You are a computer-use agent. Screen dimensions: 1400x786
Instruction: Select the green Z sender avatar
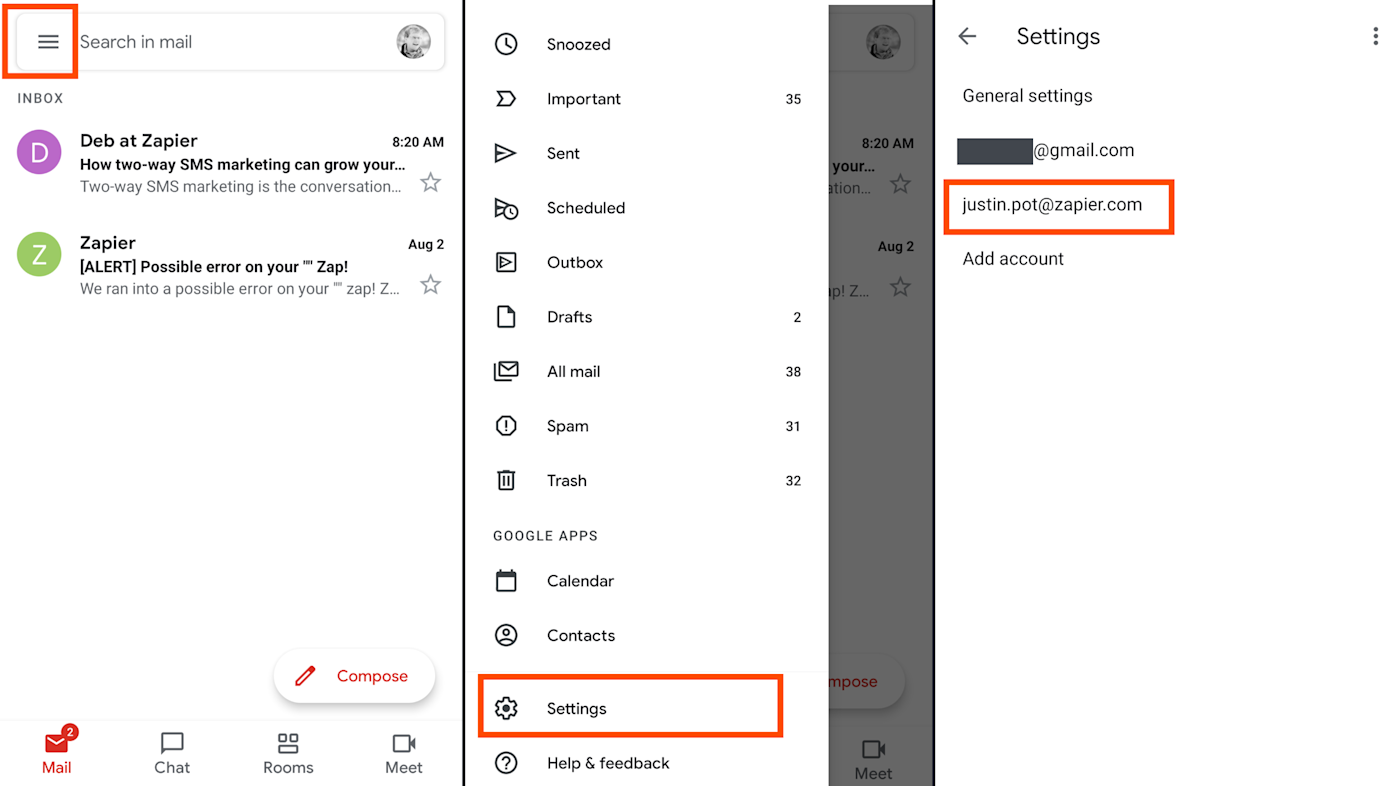click(39, 254)
